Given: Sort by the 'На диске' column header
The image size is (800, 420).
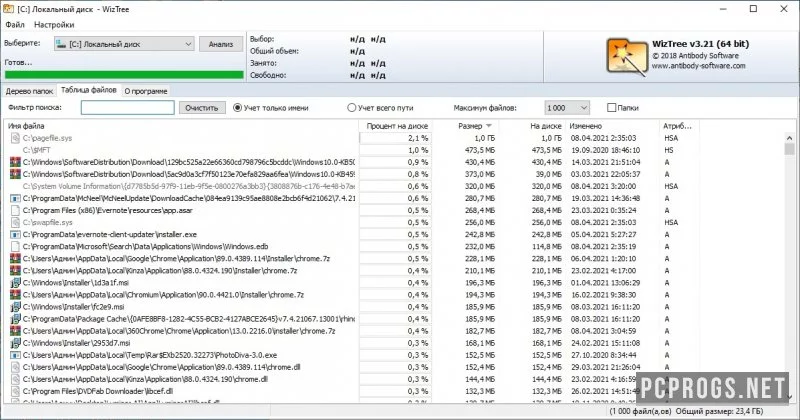Looking at the screenshot, I should (x=532, y=126).
